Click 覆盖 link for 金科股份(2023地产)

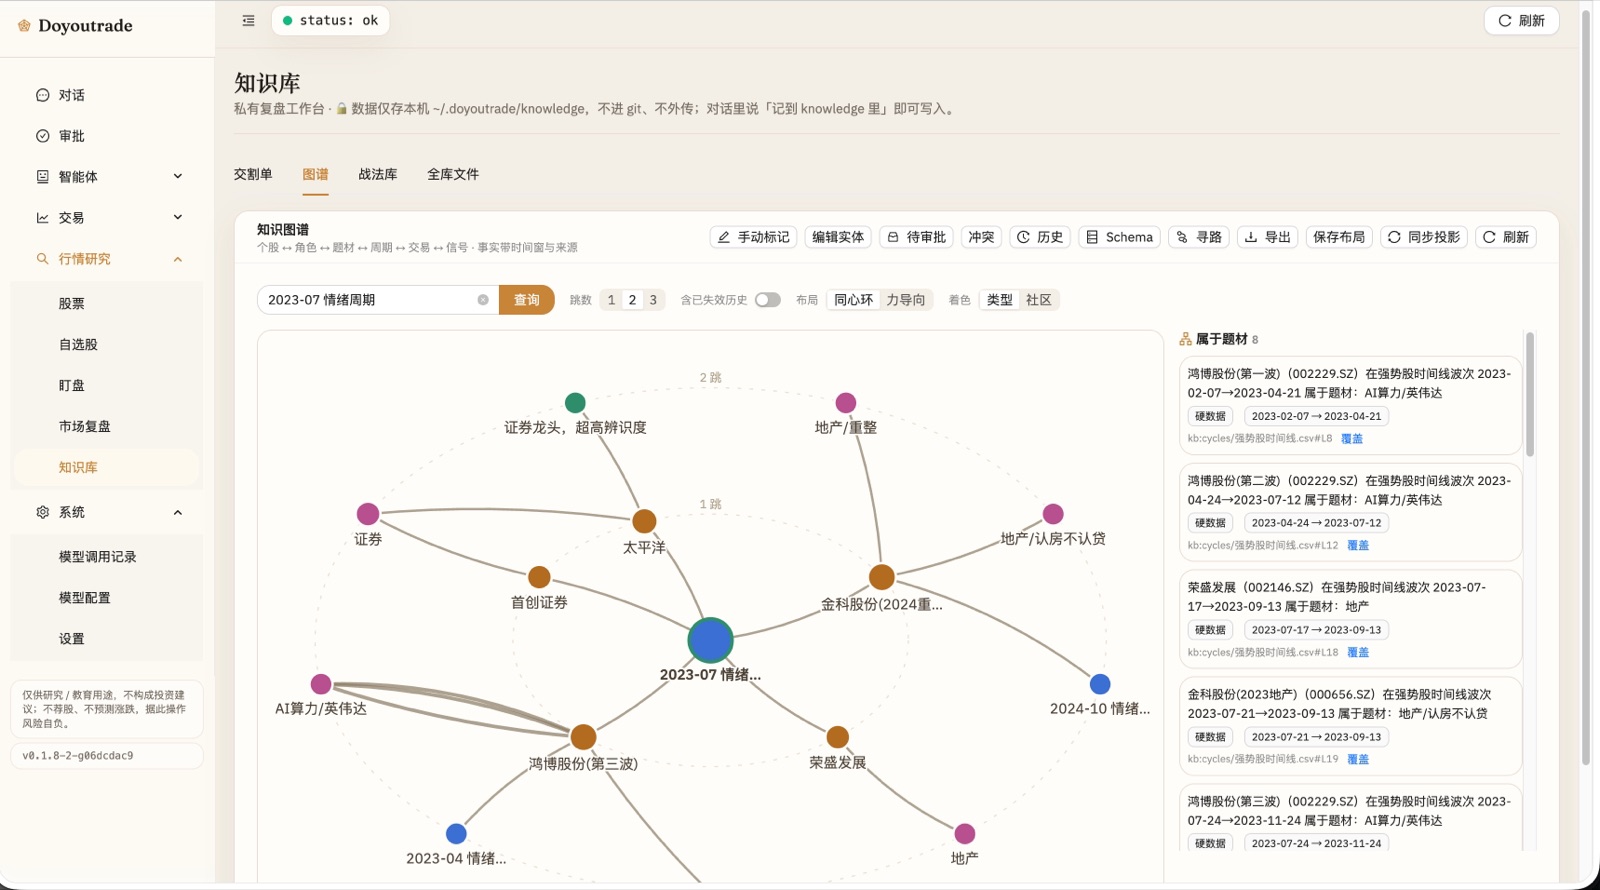point(1358,760)
